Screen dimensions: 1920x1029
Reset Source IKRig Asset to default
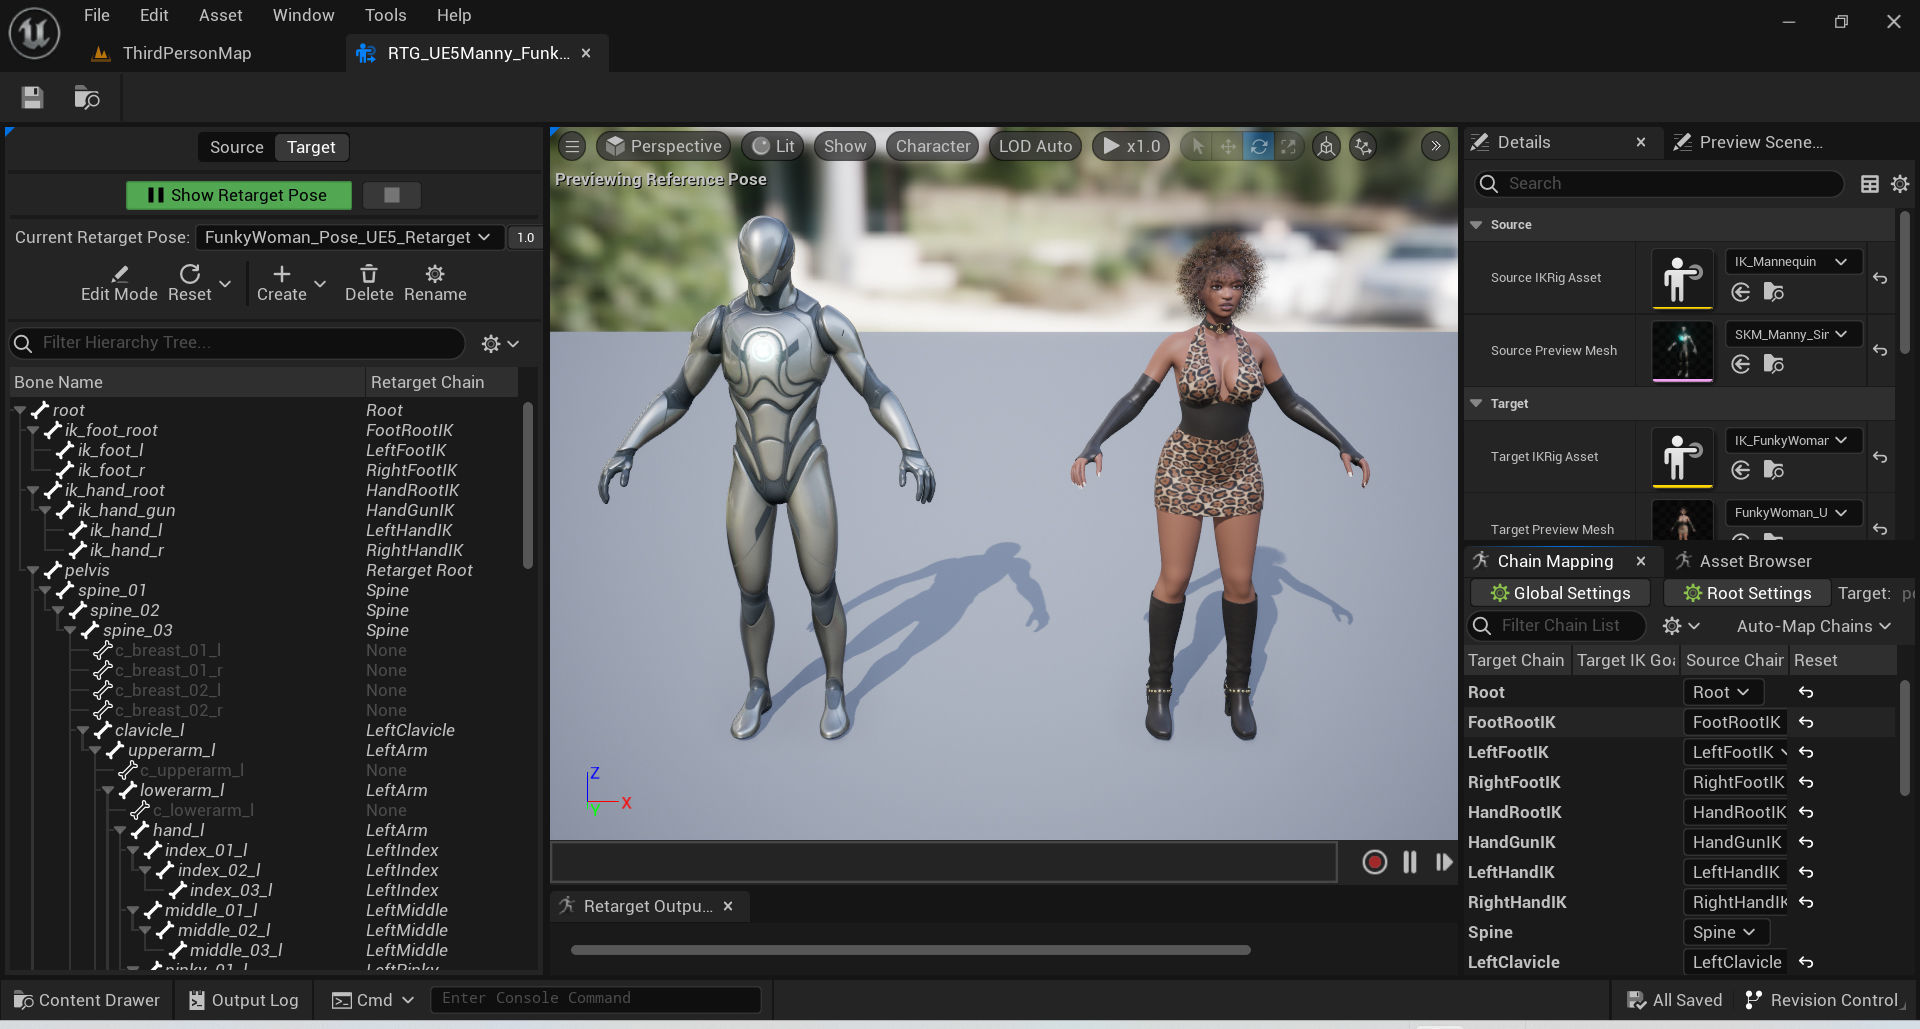tap(1880, 278)
